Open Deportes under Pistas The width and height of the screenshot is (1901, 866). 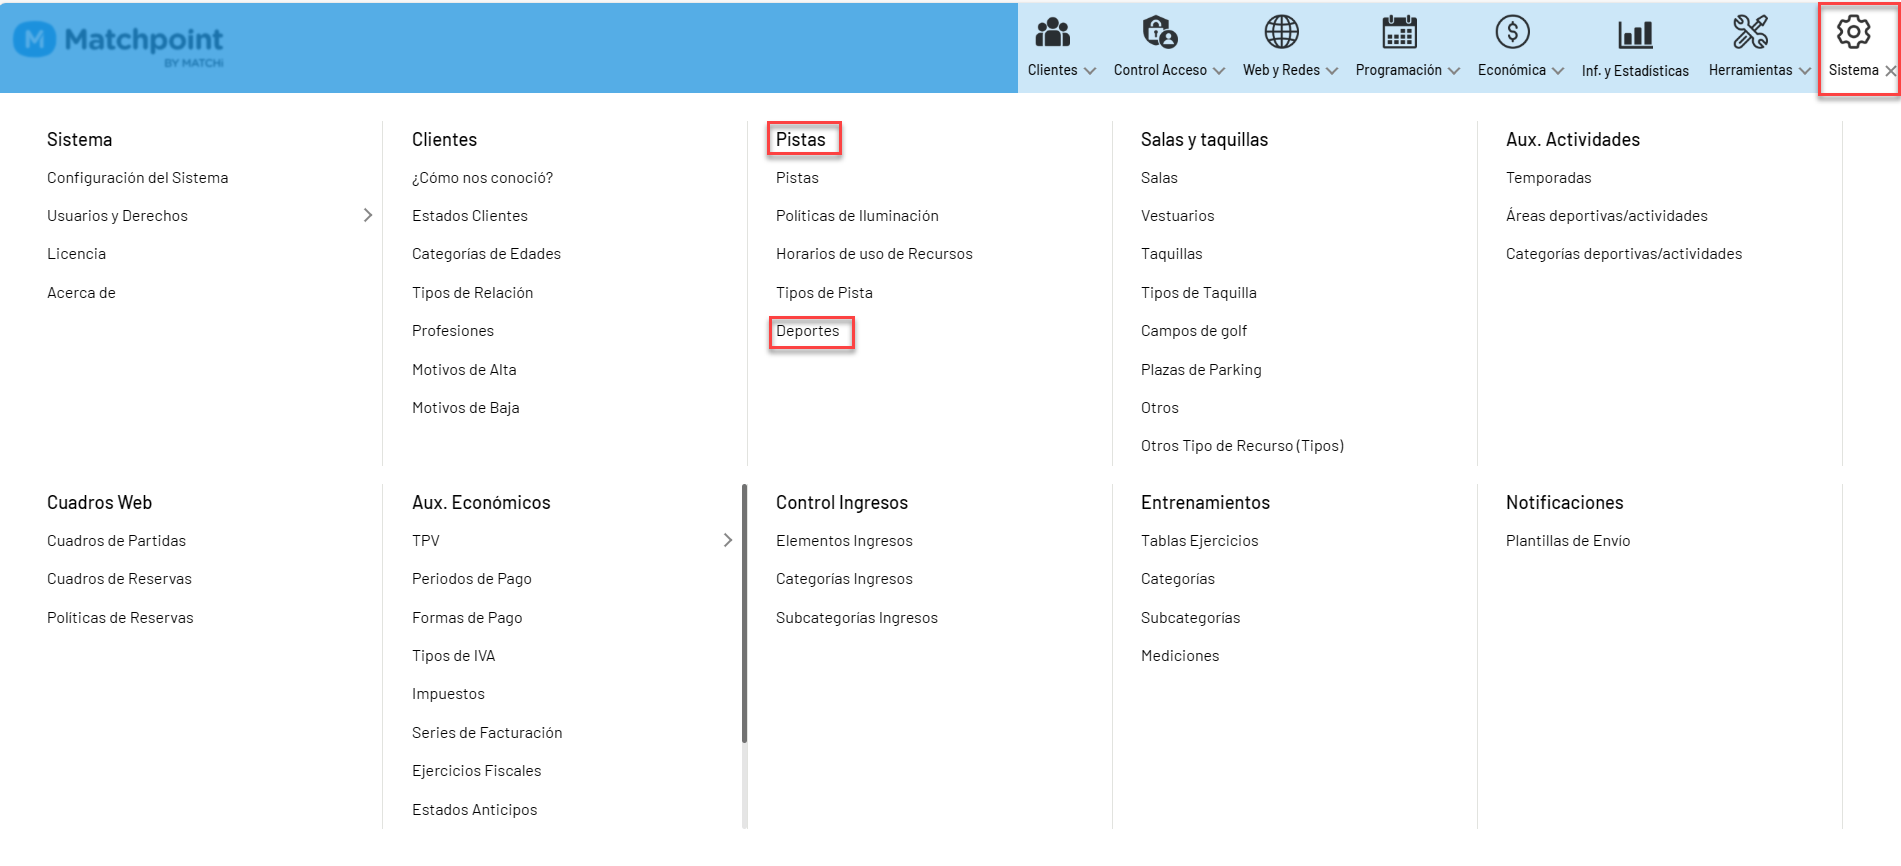(808, 331)
